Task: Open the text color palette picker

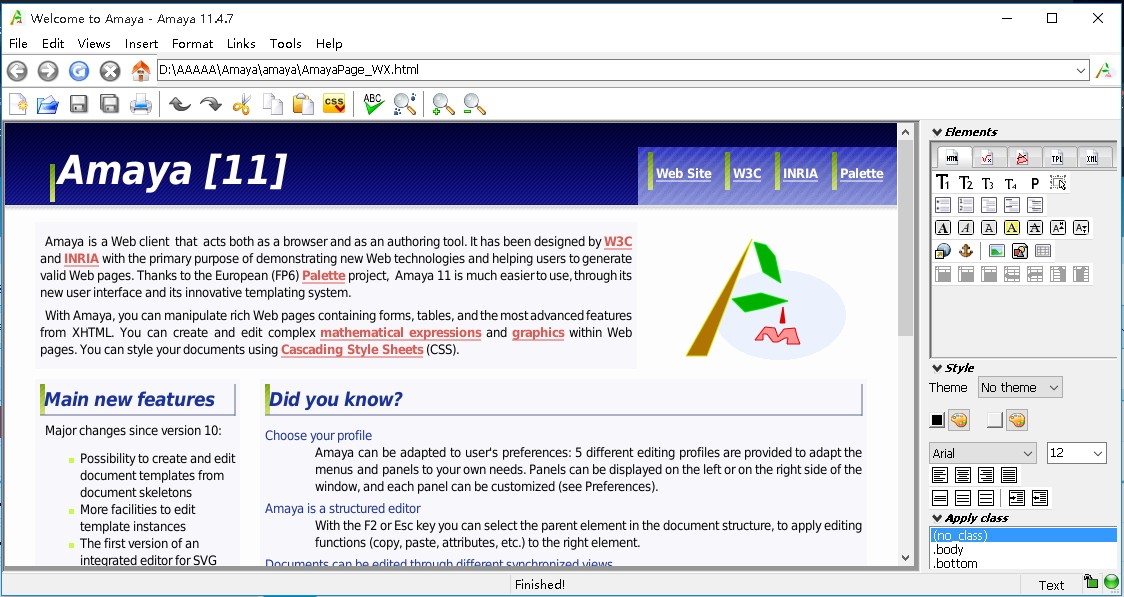Action: [x=959, y=421]
